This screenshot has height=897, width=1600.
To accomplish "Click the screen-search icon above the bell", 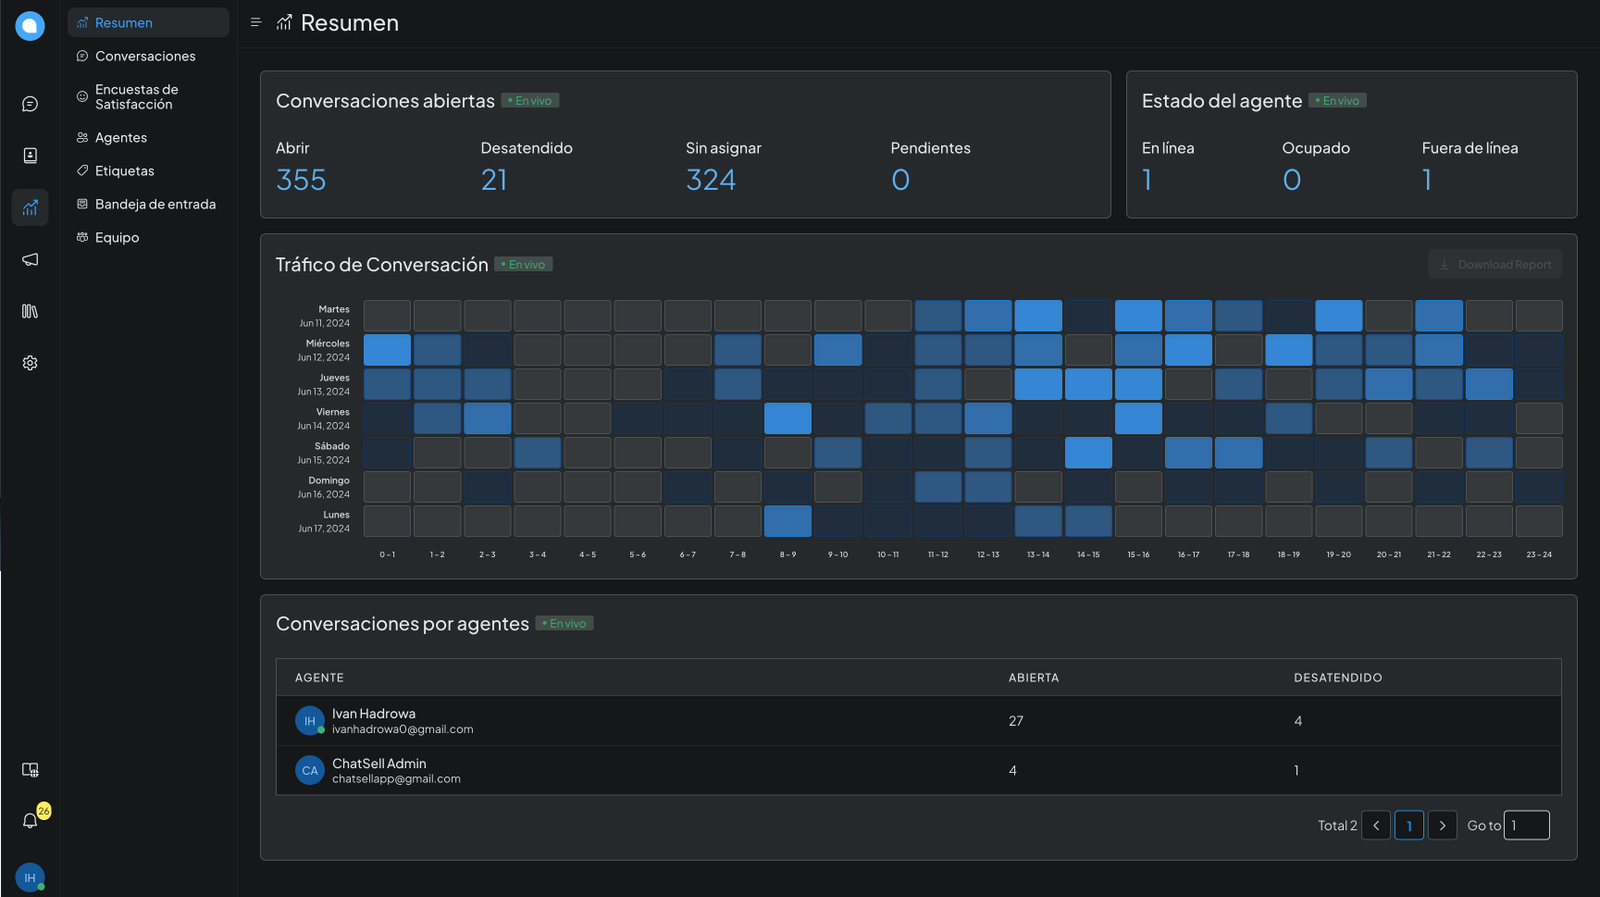I will point(30,770).
